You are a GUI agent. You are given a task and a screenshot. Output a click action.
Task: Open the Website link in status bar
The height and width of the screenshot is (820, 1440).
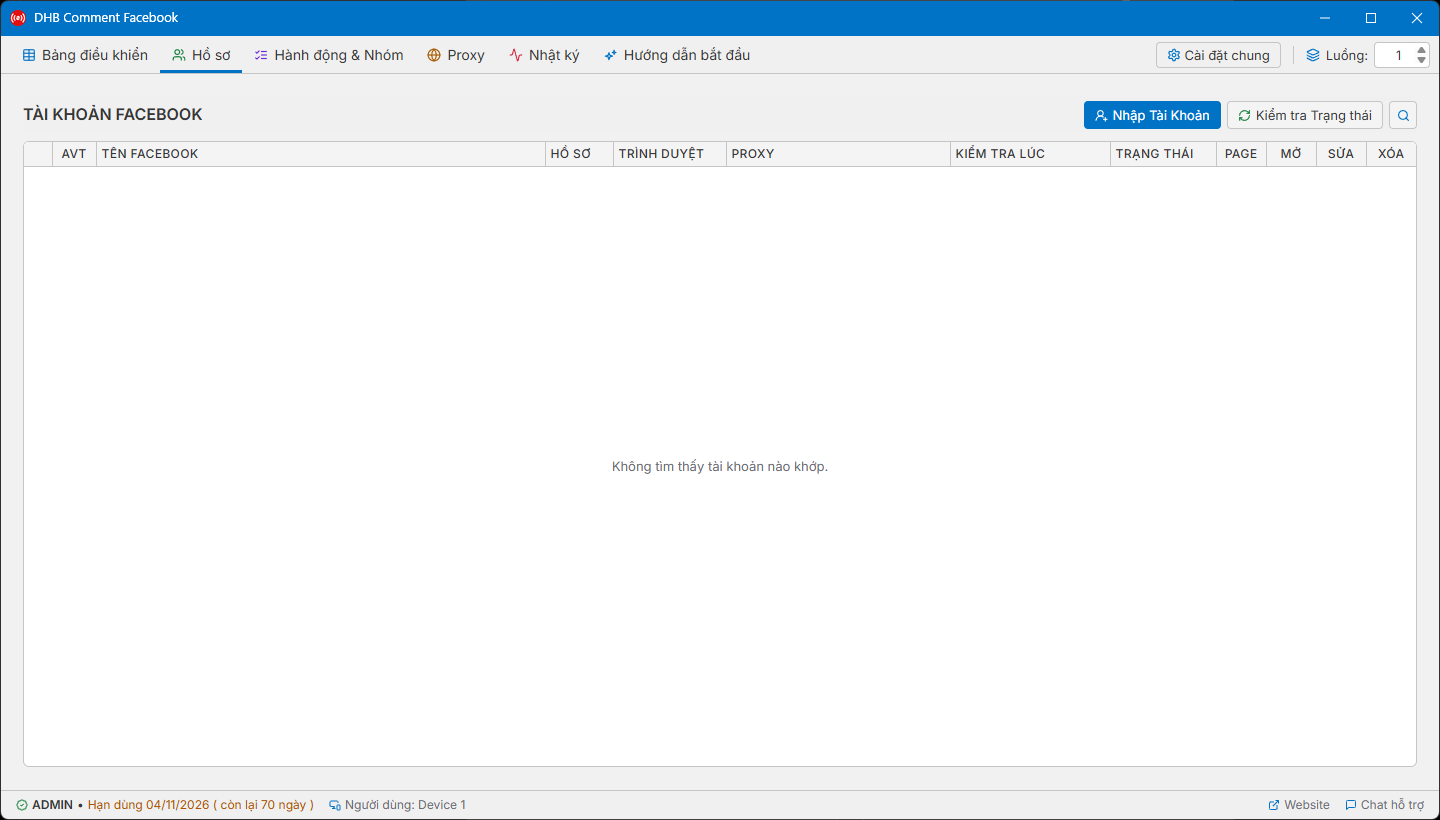pos(1299,805)
